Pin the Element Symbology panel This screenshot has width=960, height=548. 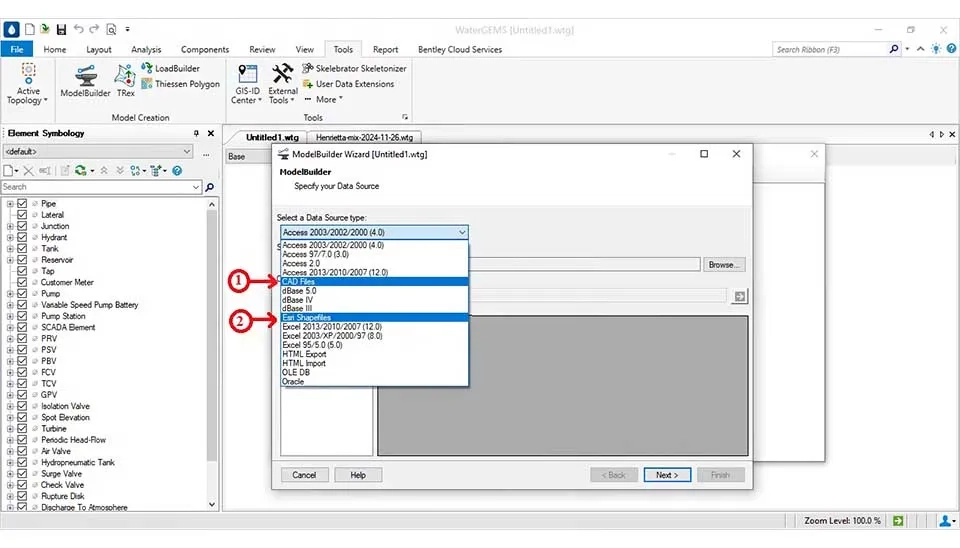click(196, 133)
